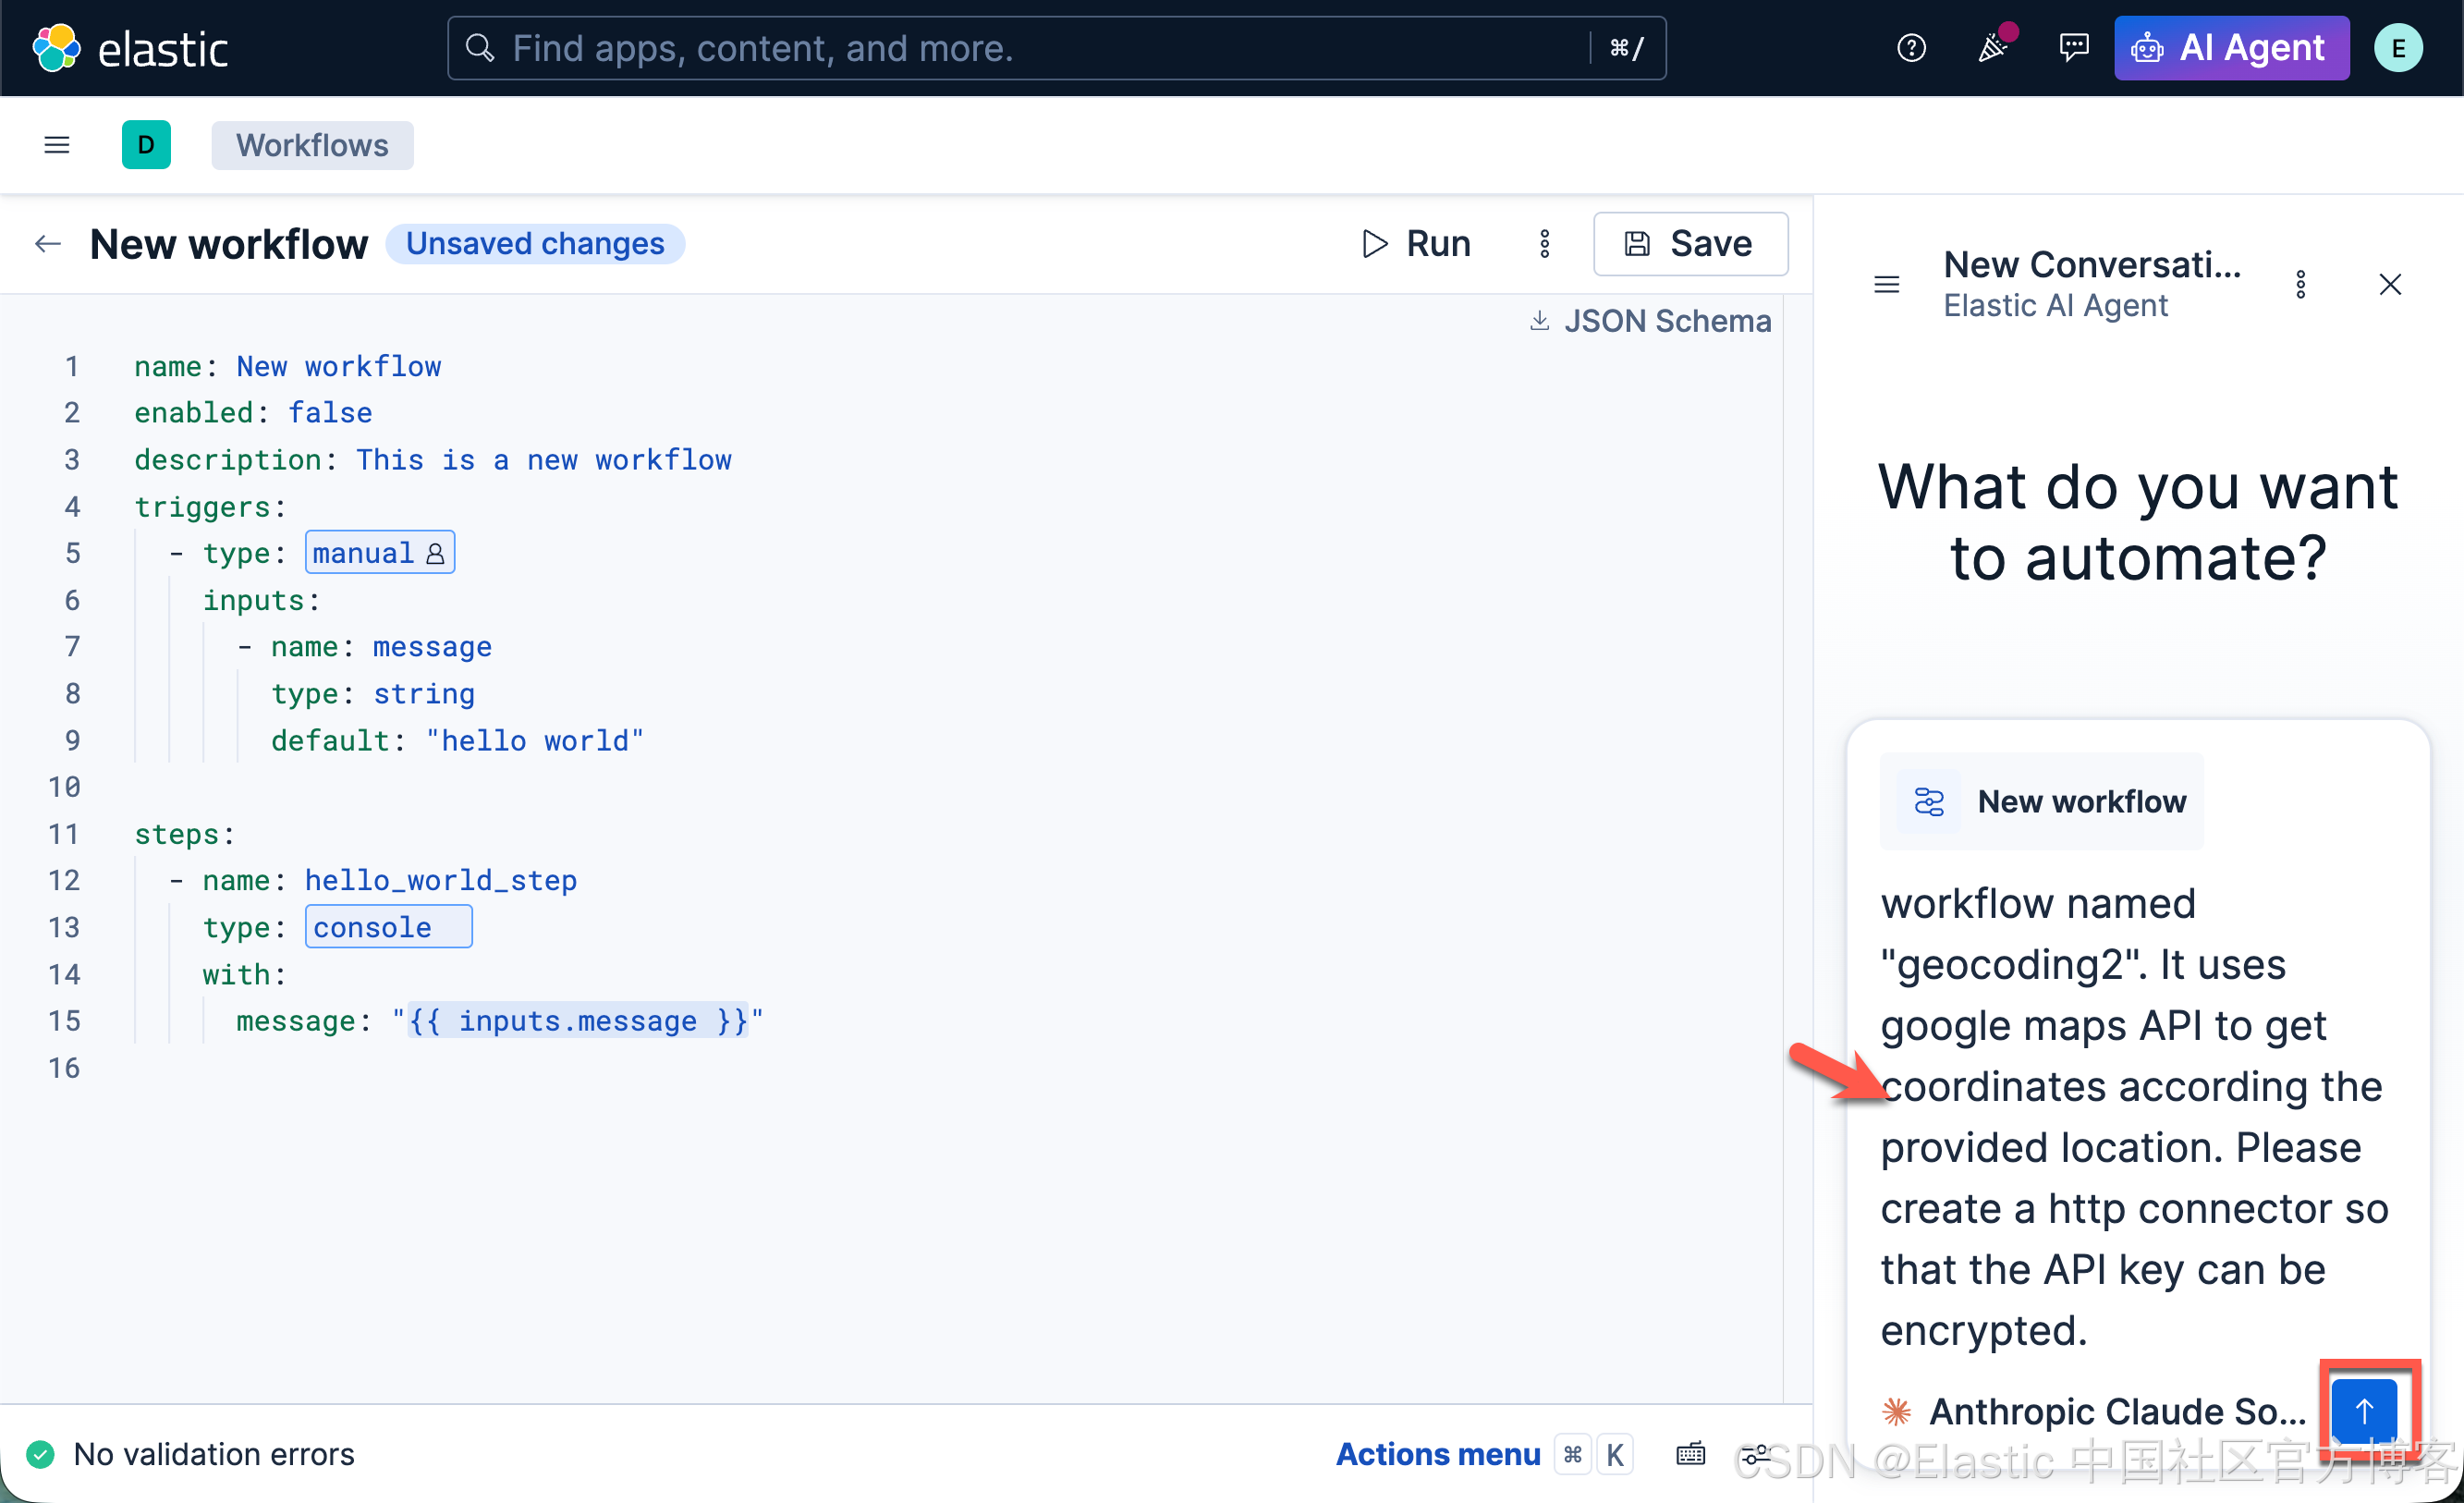The width and height of the screenshot is (2464, 1503).
Task: Click the default "hello world" value
Action: click(535, 740)
